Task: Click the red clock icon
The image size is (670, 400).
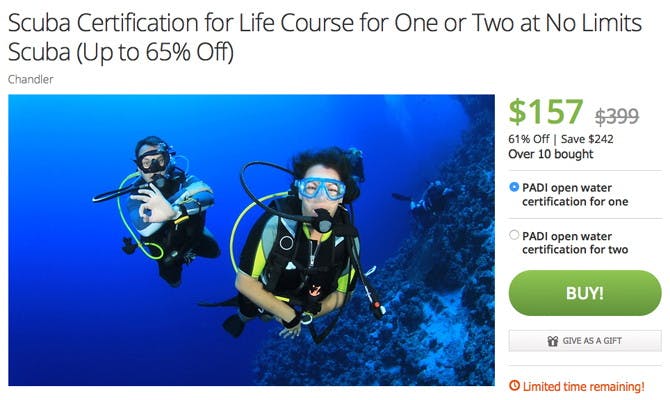Action: click(514, 385)
